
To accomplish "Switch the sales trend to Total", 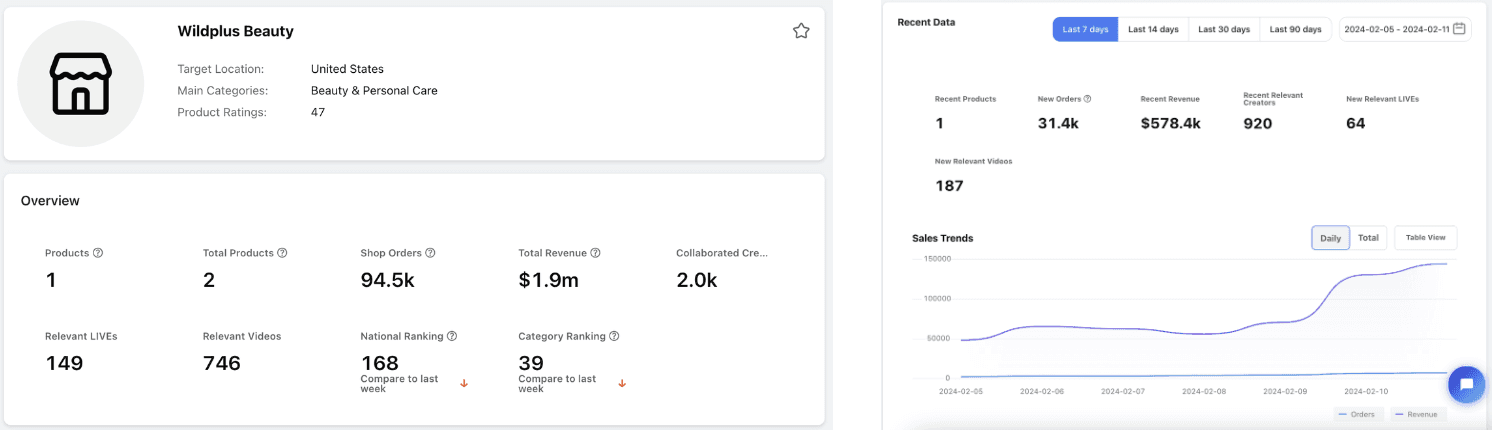I will pos(1368,238).
